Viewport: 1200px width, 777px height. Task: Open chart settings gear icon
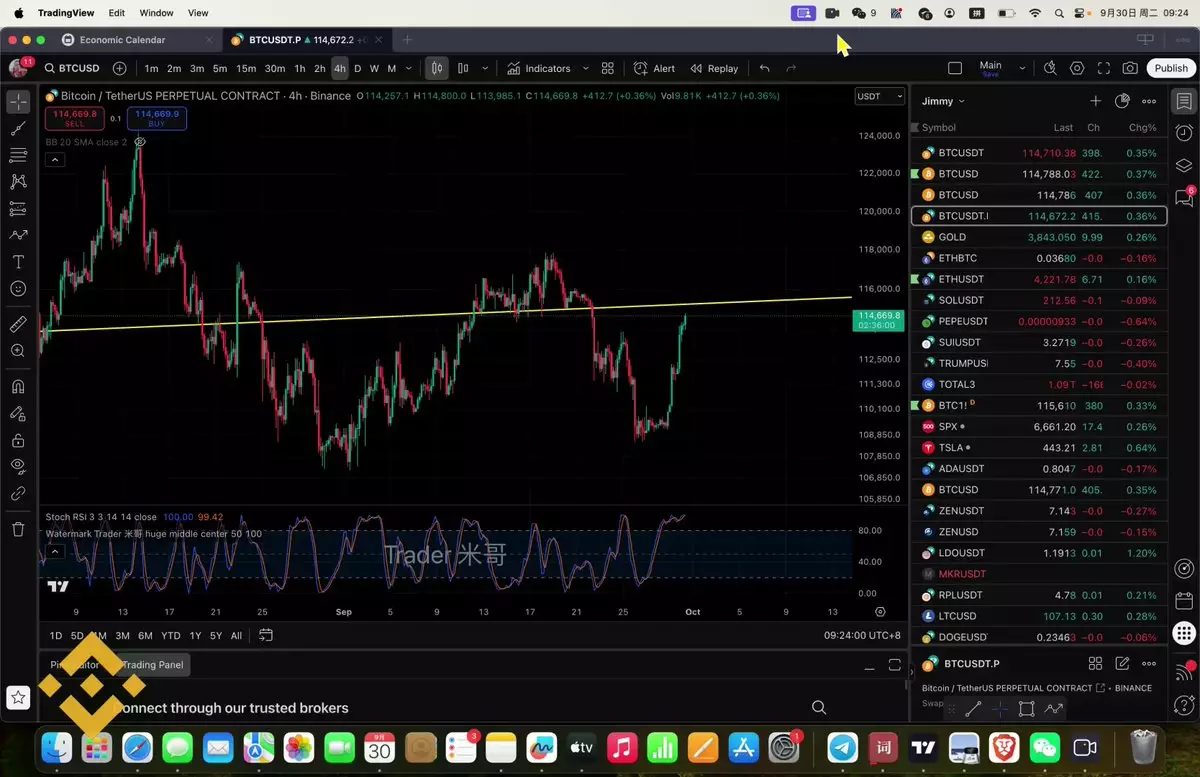[x=1077, y=69]
